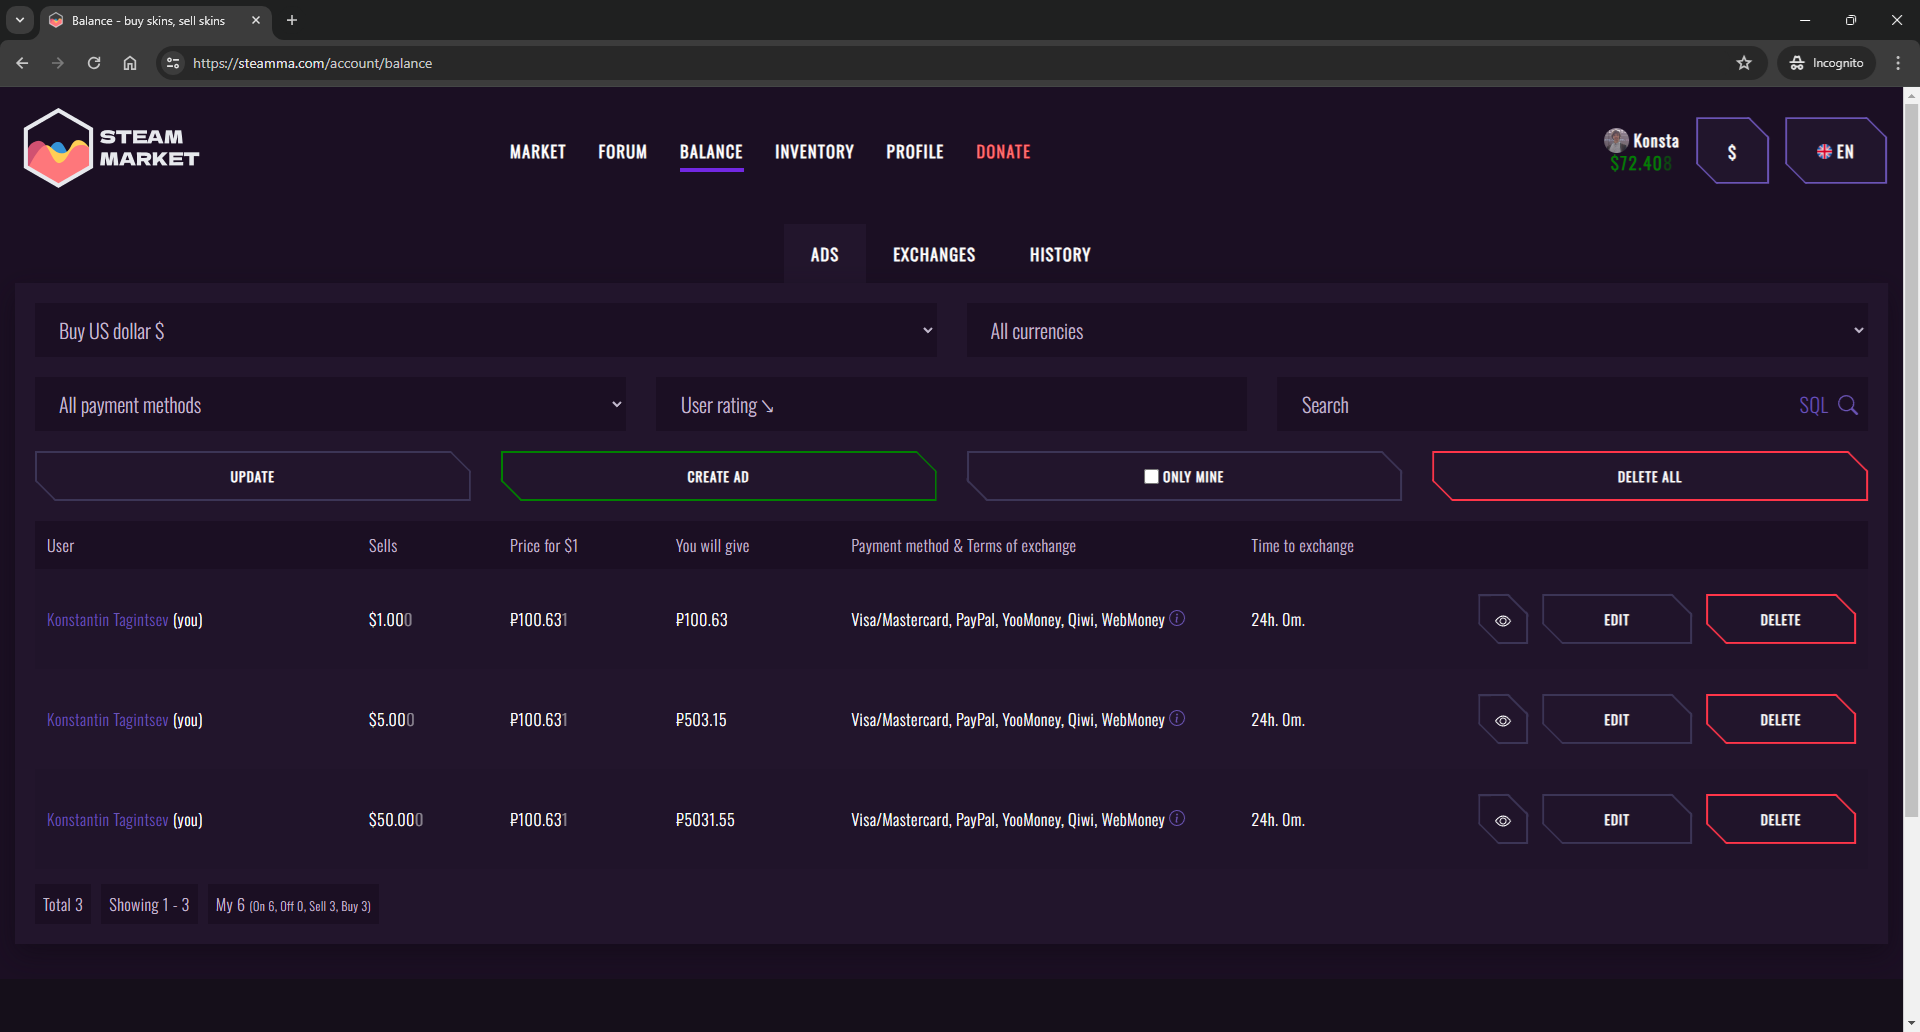Bookmark this page with the star icon
1920x1032 pixels.
pos(1744,63)
